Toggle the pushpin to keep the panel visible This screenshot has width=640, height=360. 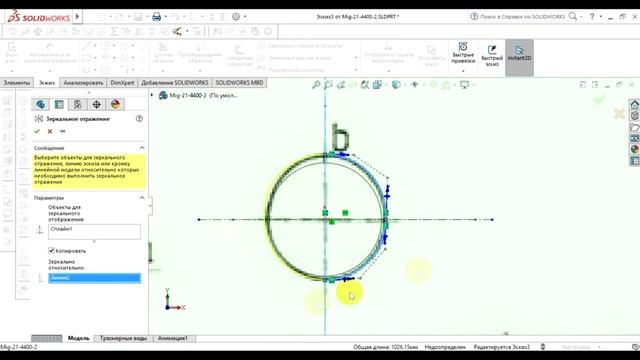tap(62, 131)
